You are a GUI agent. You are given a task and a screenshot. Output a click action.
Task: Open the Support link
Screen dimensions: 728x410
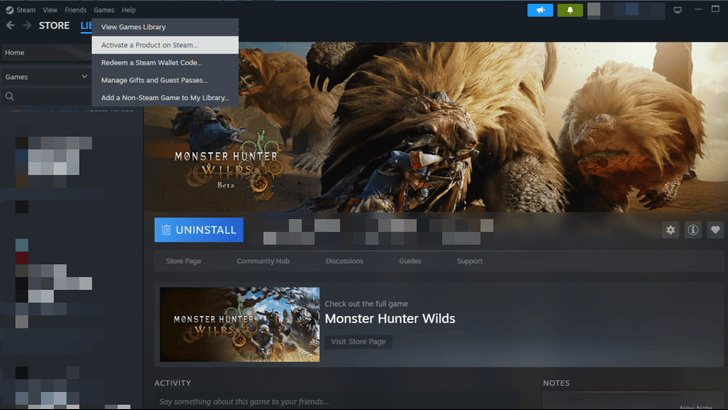click(469, 261)
